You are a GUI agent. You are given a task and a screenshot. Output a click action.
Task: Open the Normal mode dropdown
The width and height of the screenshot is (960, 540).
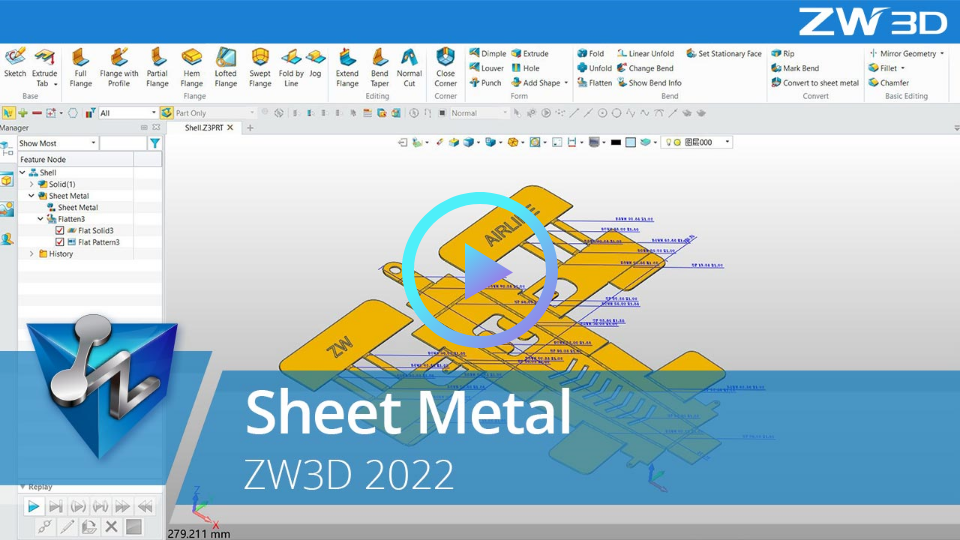click(479, 113)
